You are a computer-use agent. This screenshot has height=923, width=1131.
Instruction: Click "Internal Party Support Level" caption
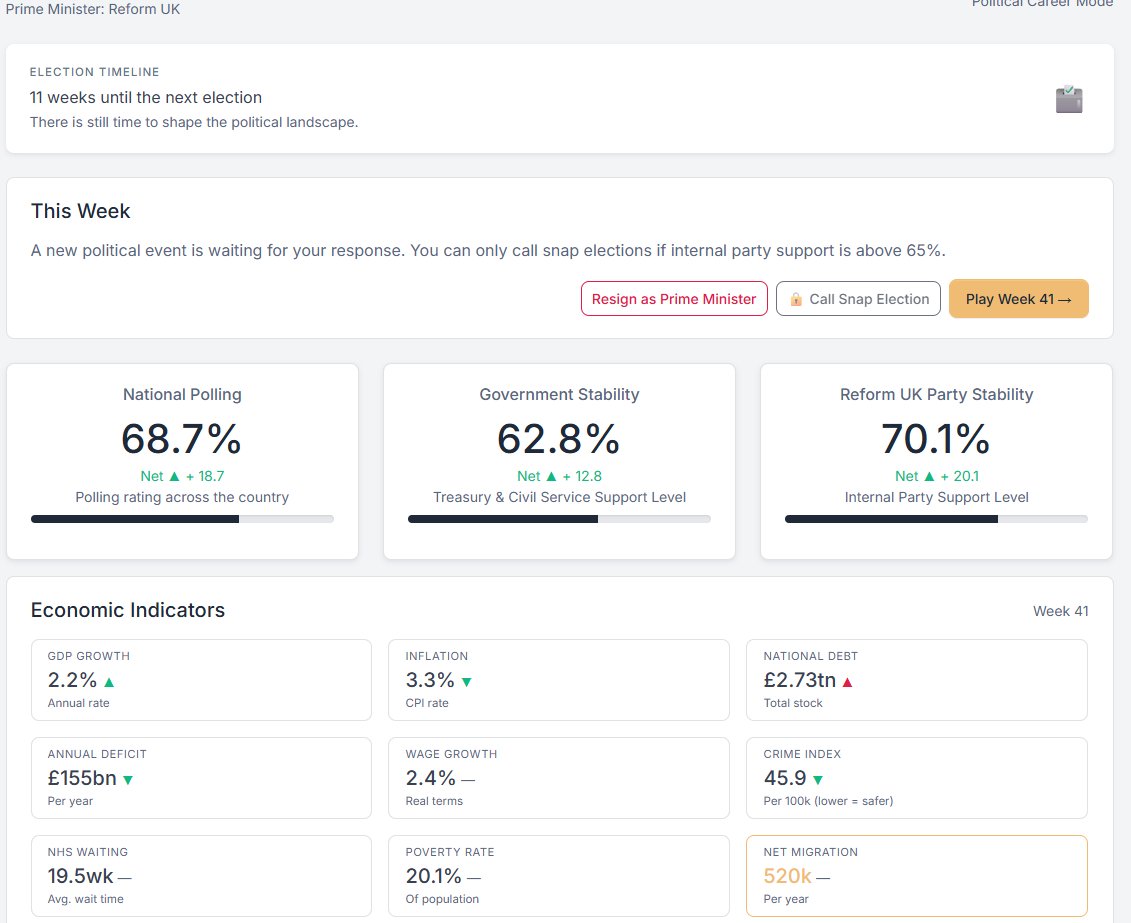[936, 498]
